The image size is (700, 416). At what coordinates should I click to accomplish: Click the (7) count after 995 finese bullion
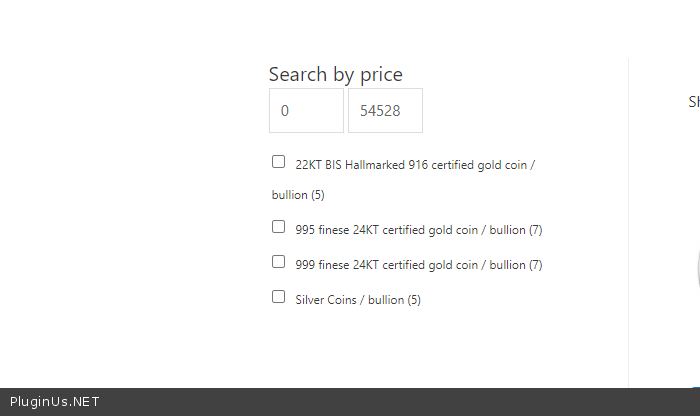click(x=536, y=230)
